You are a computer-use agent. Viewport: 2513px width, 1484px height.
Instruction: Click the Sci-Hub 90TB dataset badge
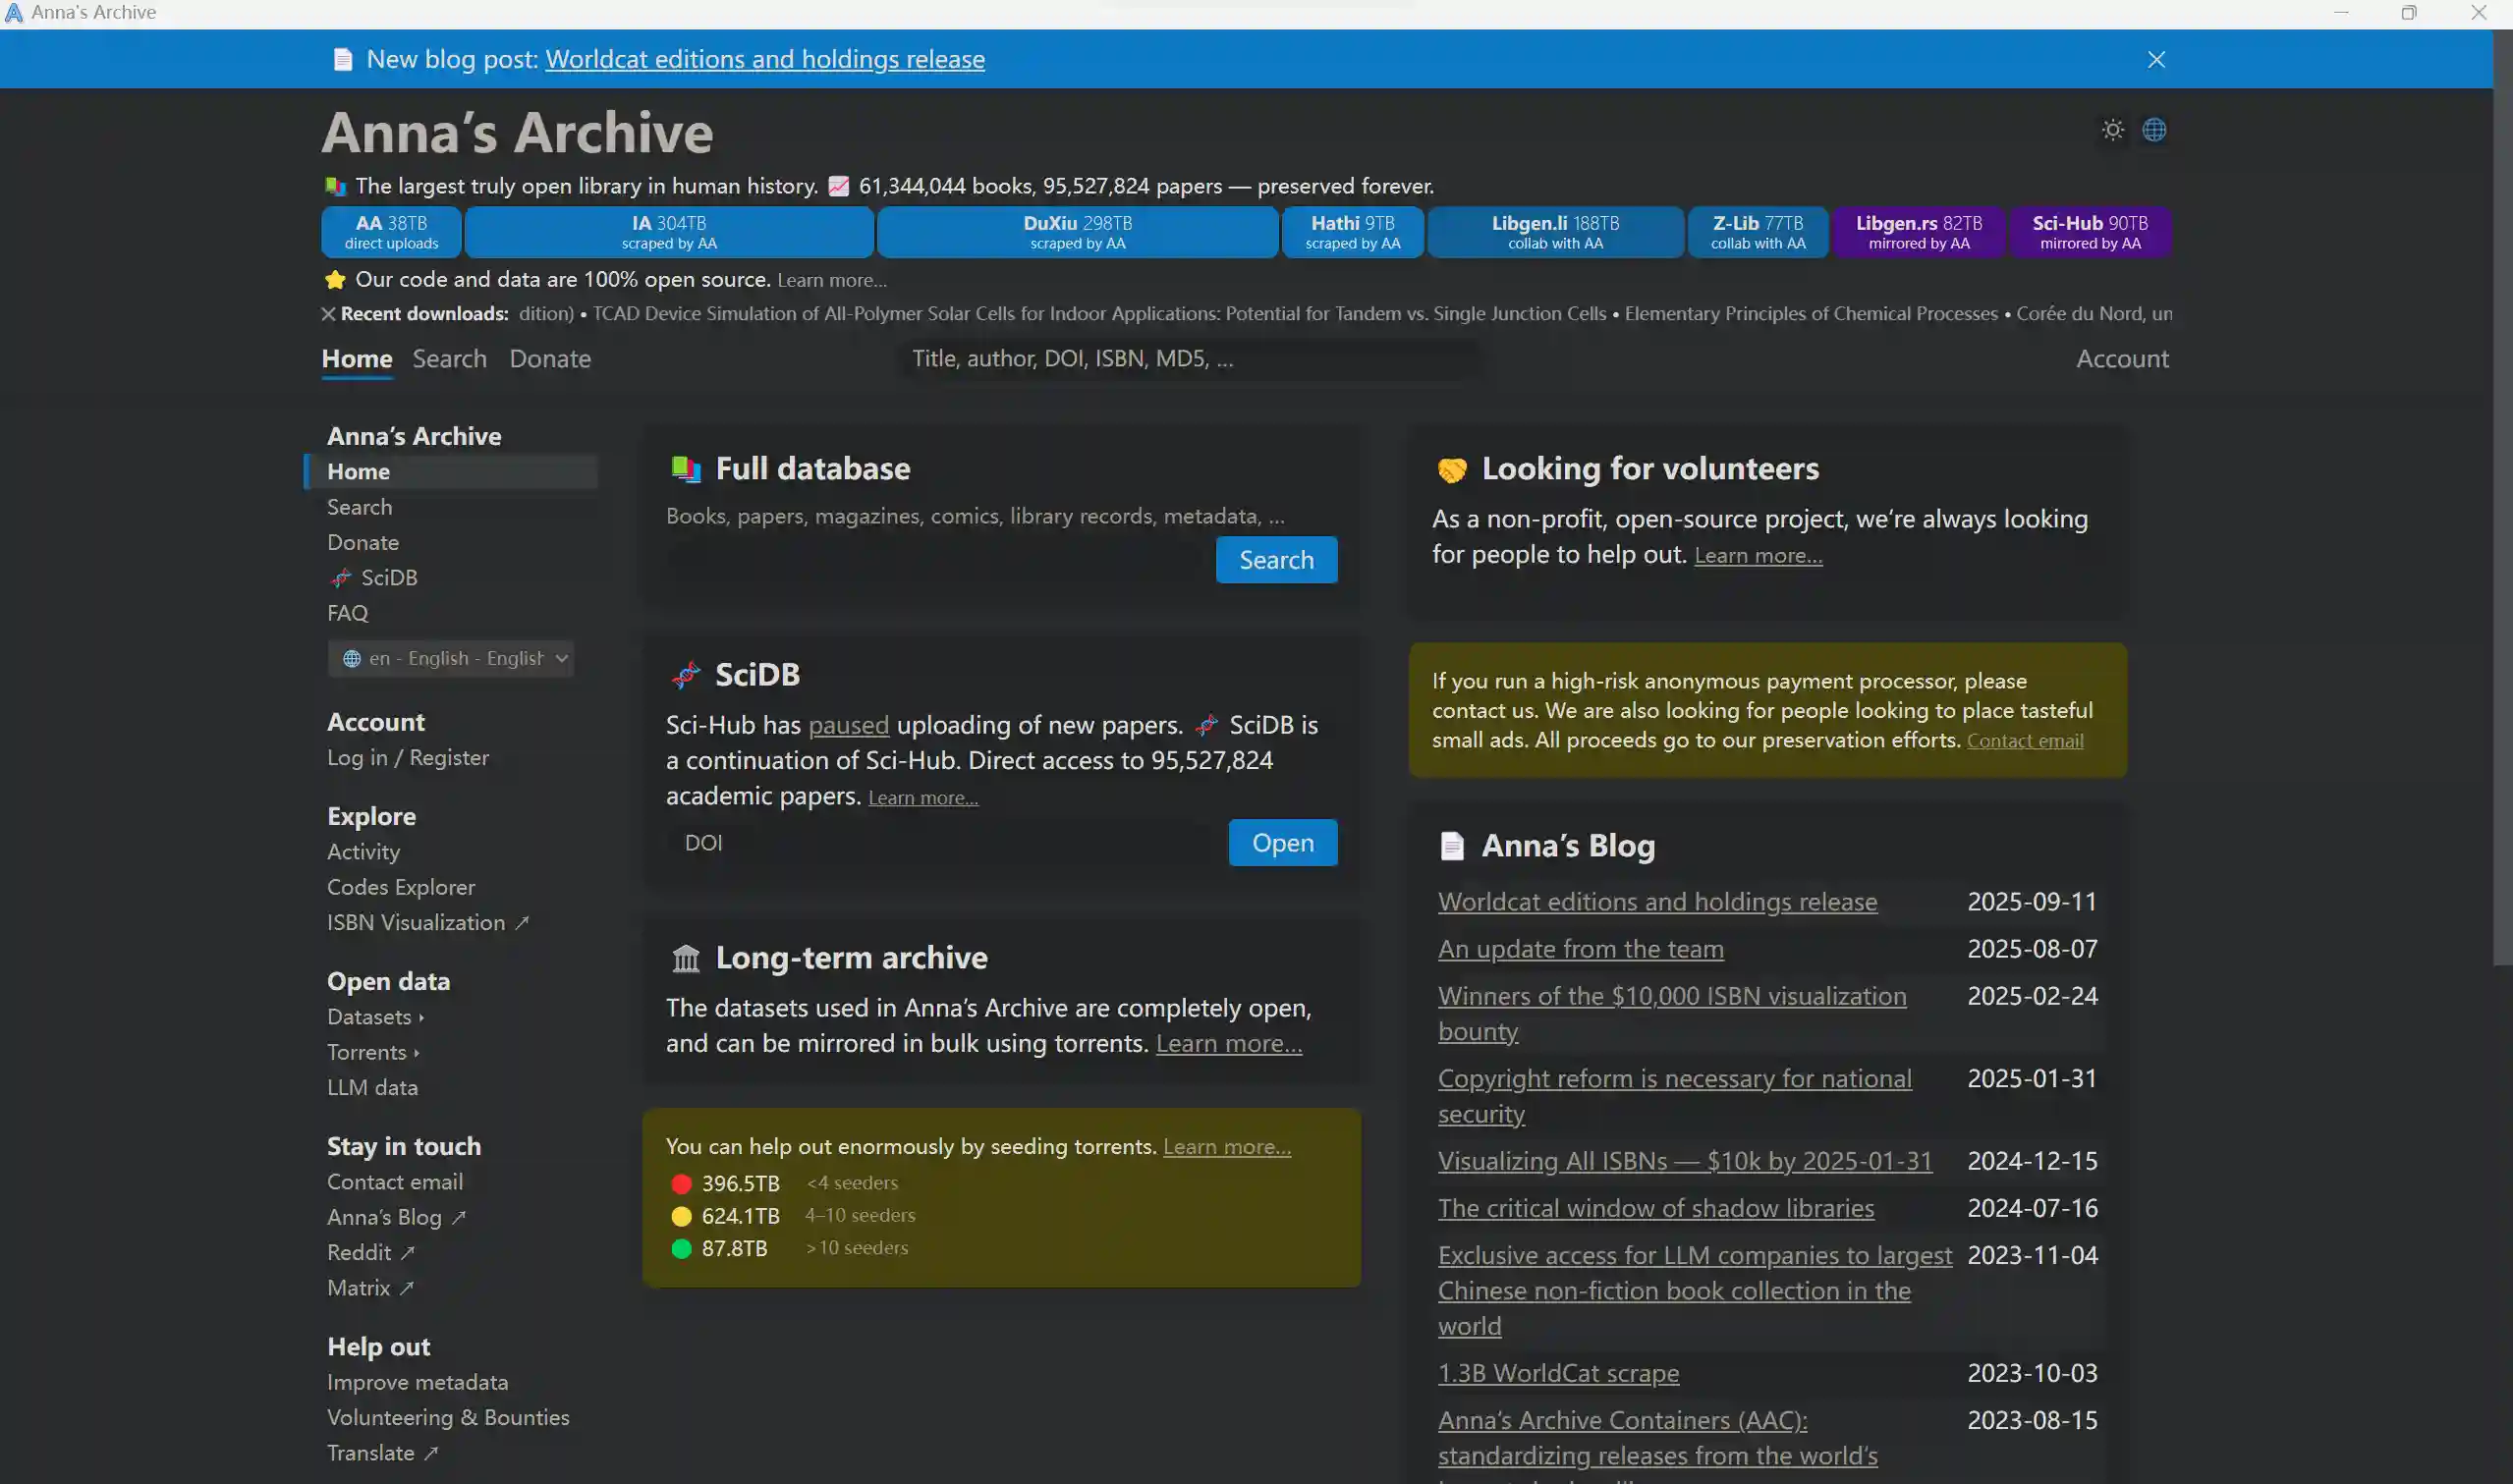coord(2089,232)
